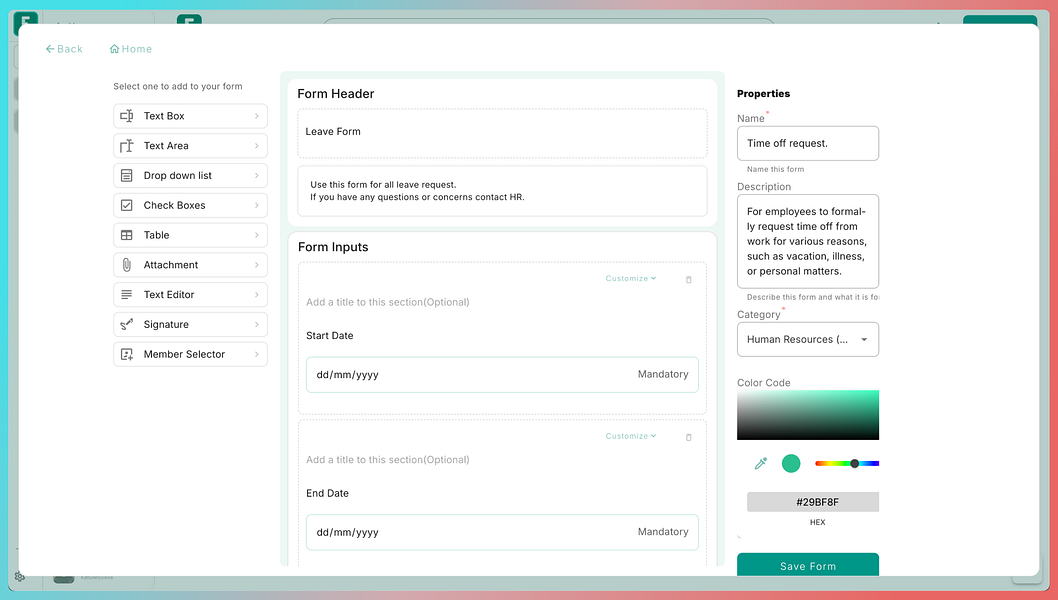
Task: Click the Start Date label
Action: click(329, 335)
